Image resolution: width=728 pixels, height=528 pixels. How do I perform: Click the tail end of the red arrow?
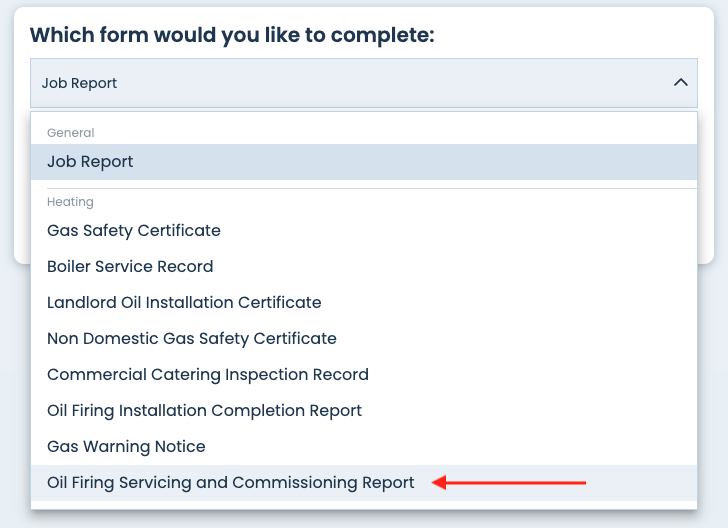[x=580, y=483]
